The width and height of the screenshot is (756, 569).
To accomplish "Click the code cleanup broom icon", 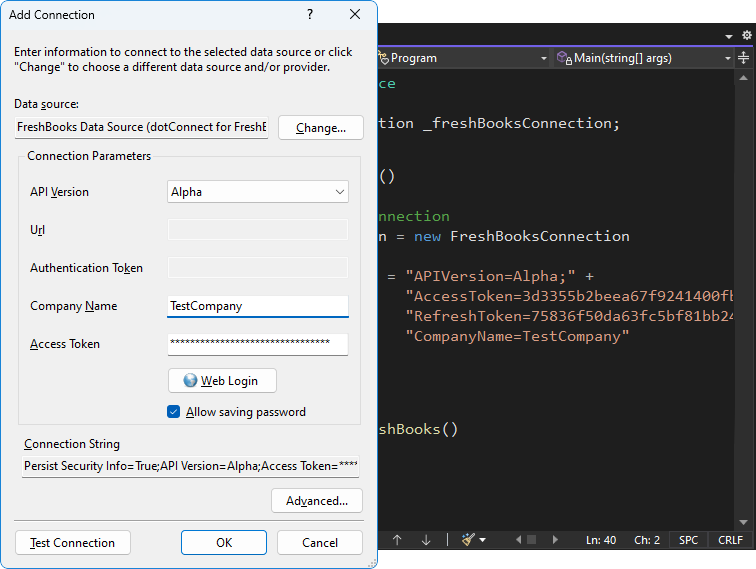I will click(468, 540).
